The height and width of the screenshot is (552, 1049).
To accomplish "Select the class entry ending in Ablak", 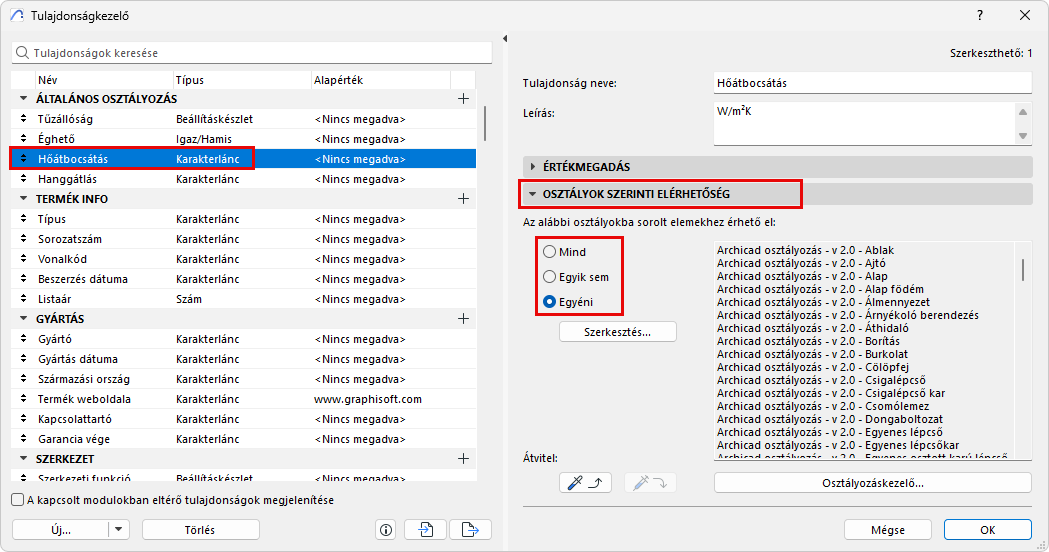I will [805, 250].
